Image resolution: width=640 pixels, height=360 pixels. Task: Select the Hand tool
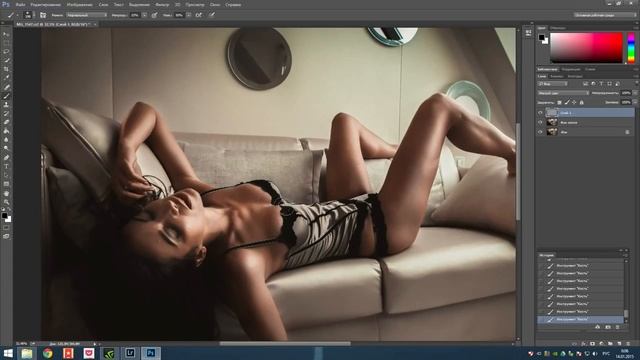[x=6, y=193]
